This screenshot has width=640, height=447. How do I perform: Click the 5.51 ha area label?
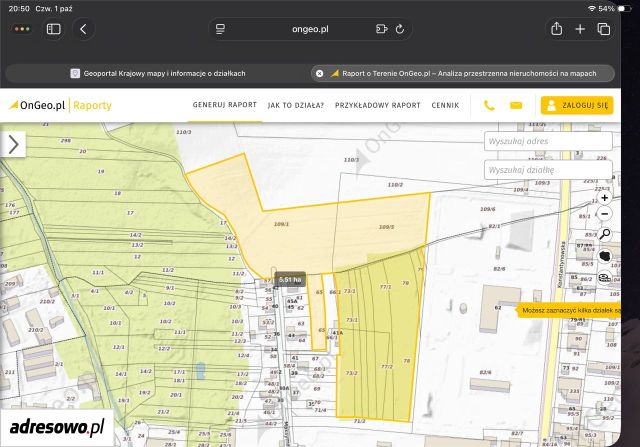coord(290,280)
